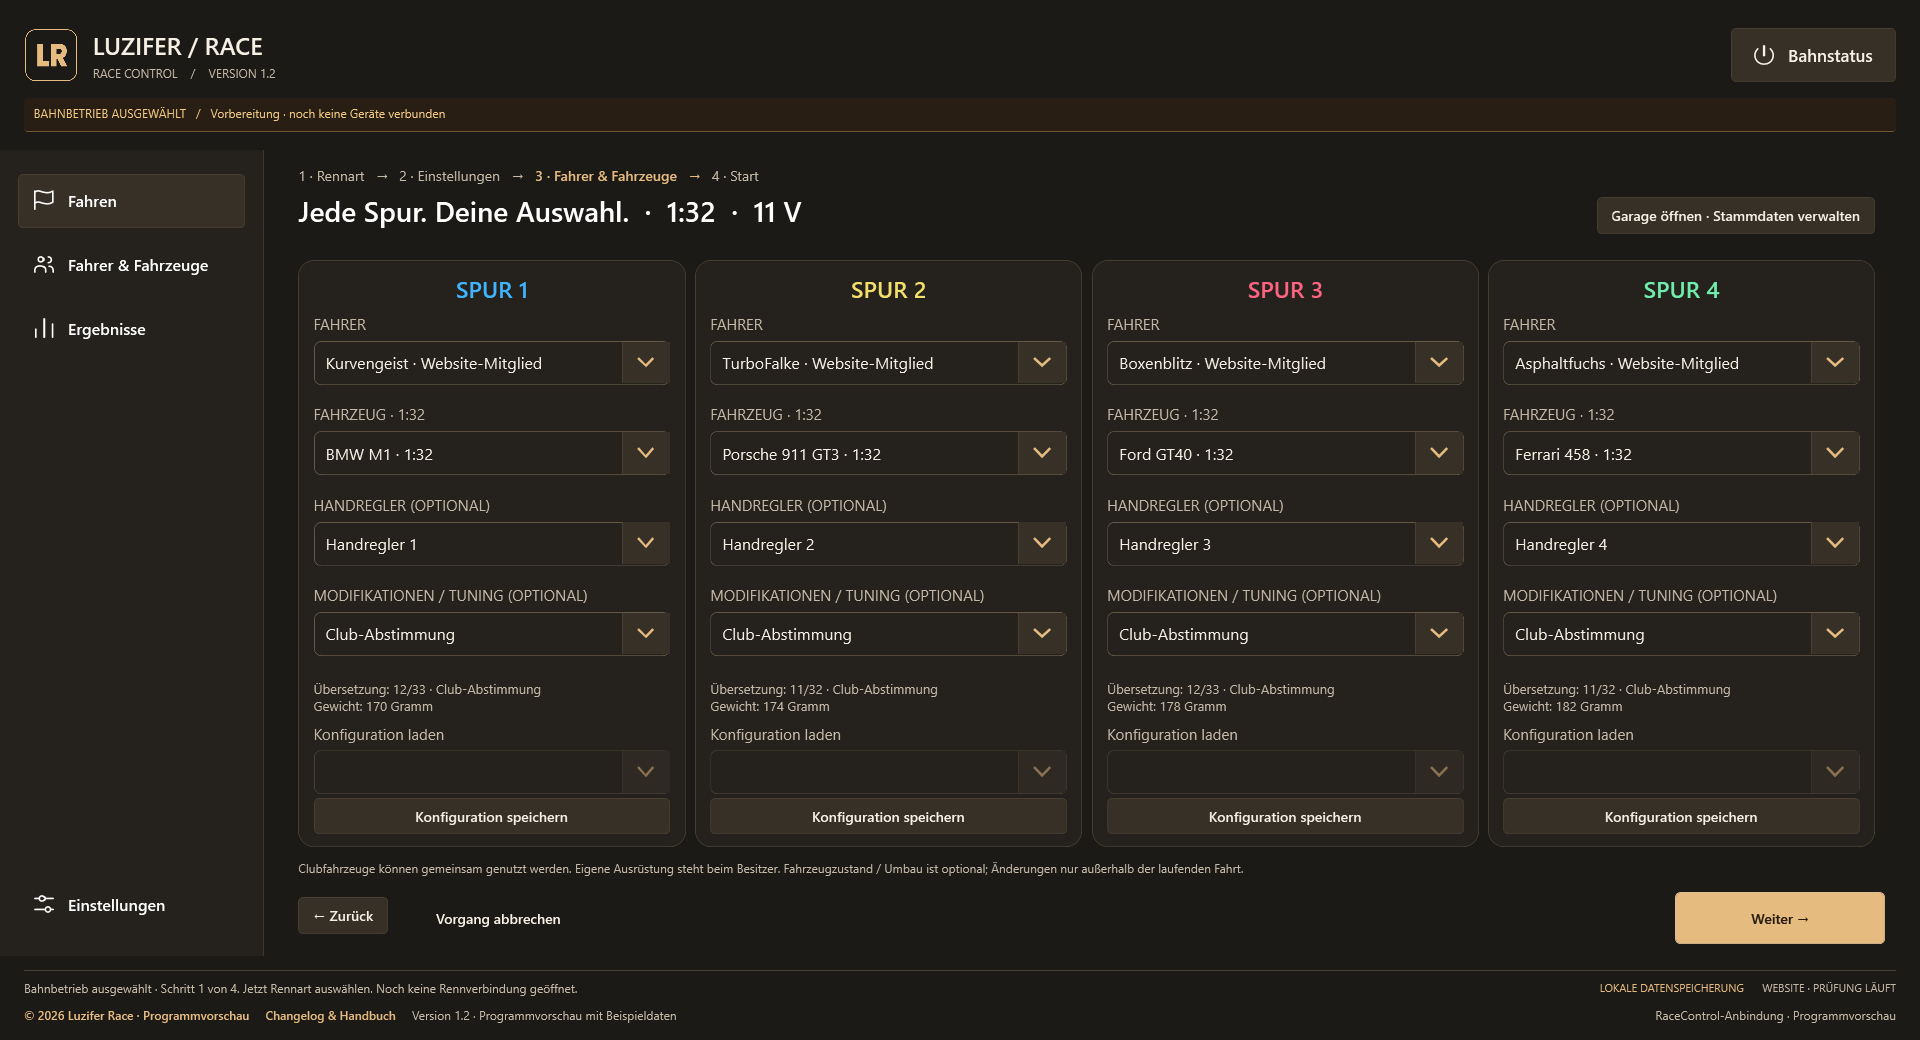Viewport: 1920px width, 1040px height.
Task: Click Vorgang abbrechen
Action: [498, 919]
